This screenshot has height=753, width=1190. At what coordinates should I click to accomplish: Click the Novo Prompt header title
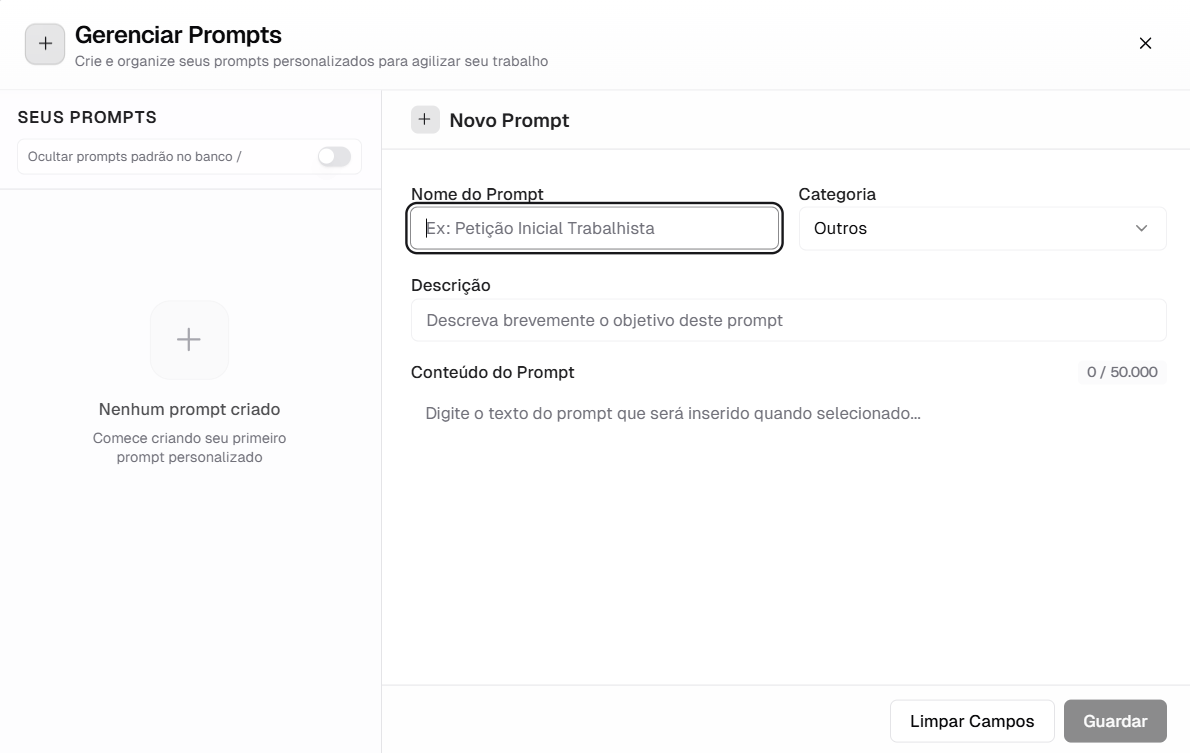[509, 120]
